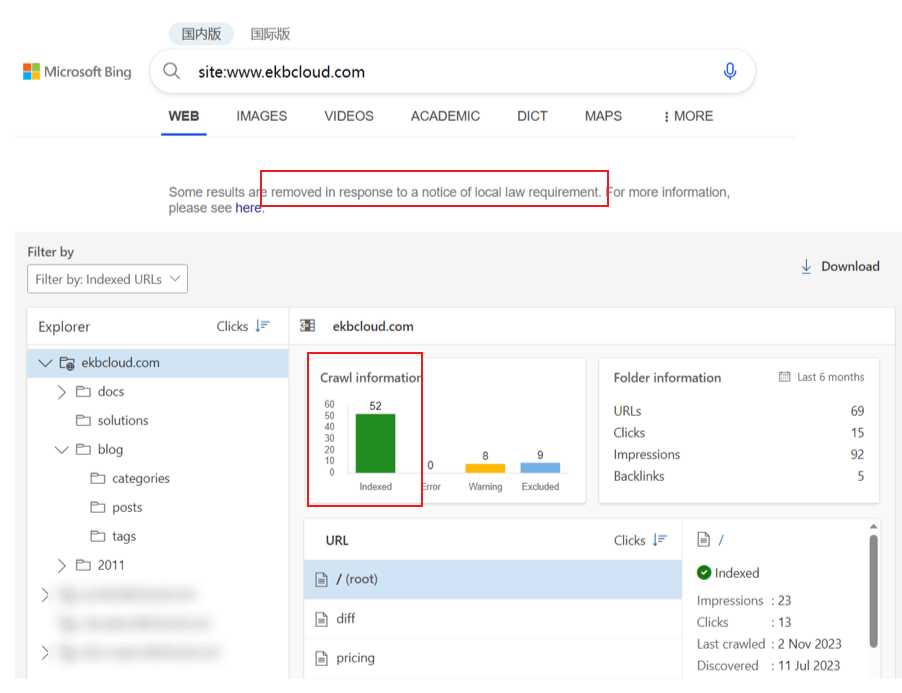The width and height of the screenshot is (902, 693).
Task: Click the details panel page icon
Action: pyautogui.click(x=703, y=539)
